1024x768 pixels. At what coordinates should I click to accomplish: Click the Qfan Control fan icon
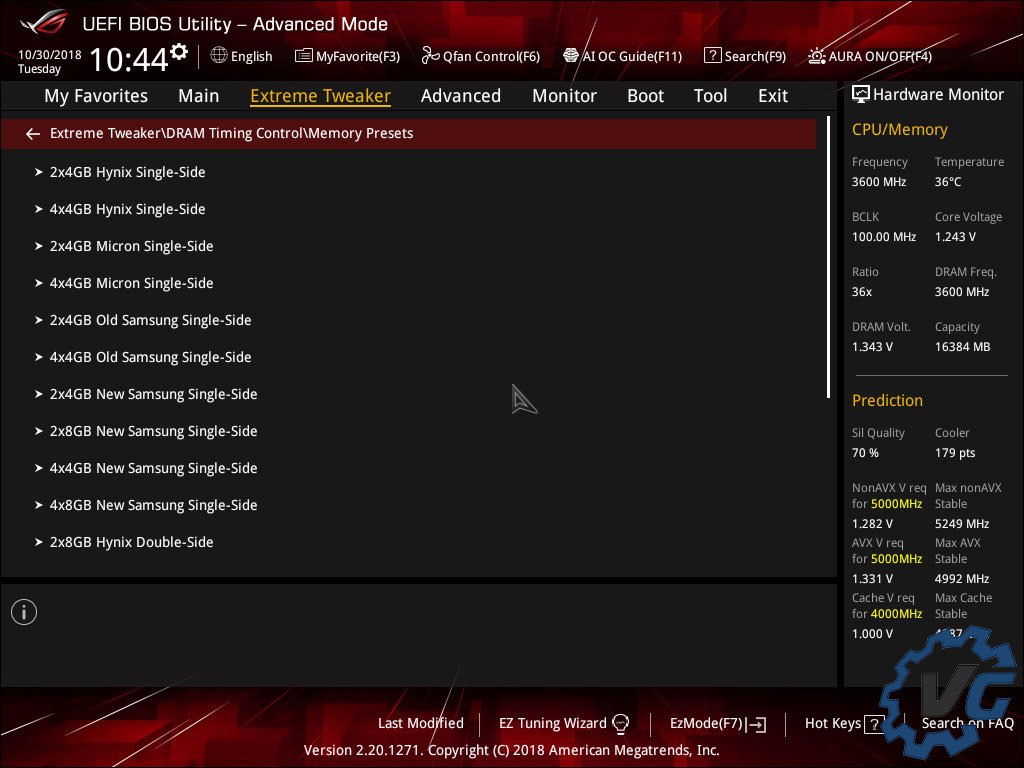pos(430,56)
